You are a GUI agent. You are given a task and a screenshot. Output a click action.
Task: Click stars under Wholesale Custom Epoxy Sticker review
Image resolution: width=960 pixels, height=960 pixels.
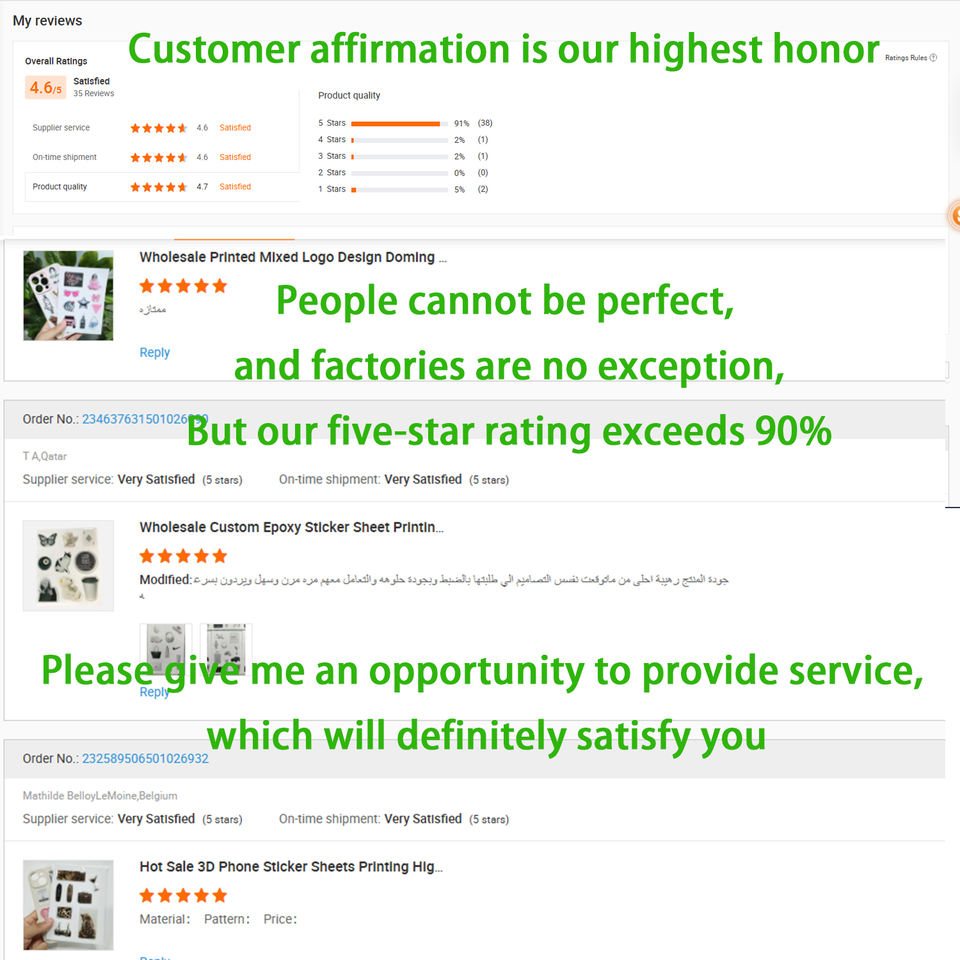[x=183, y=556]
